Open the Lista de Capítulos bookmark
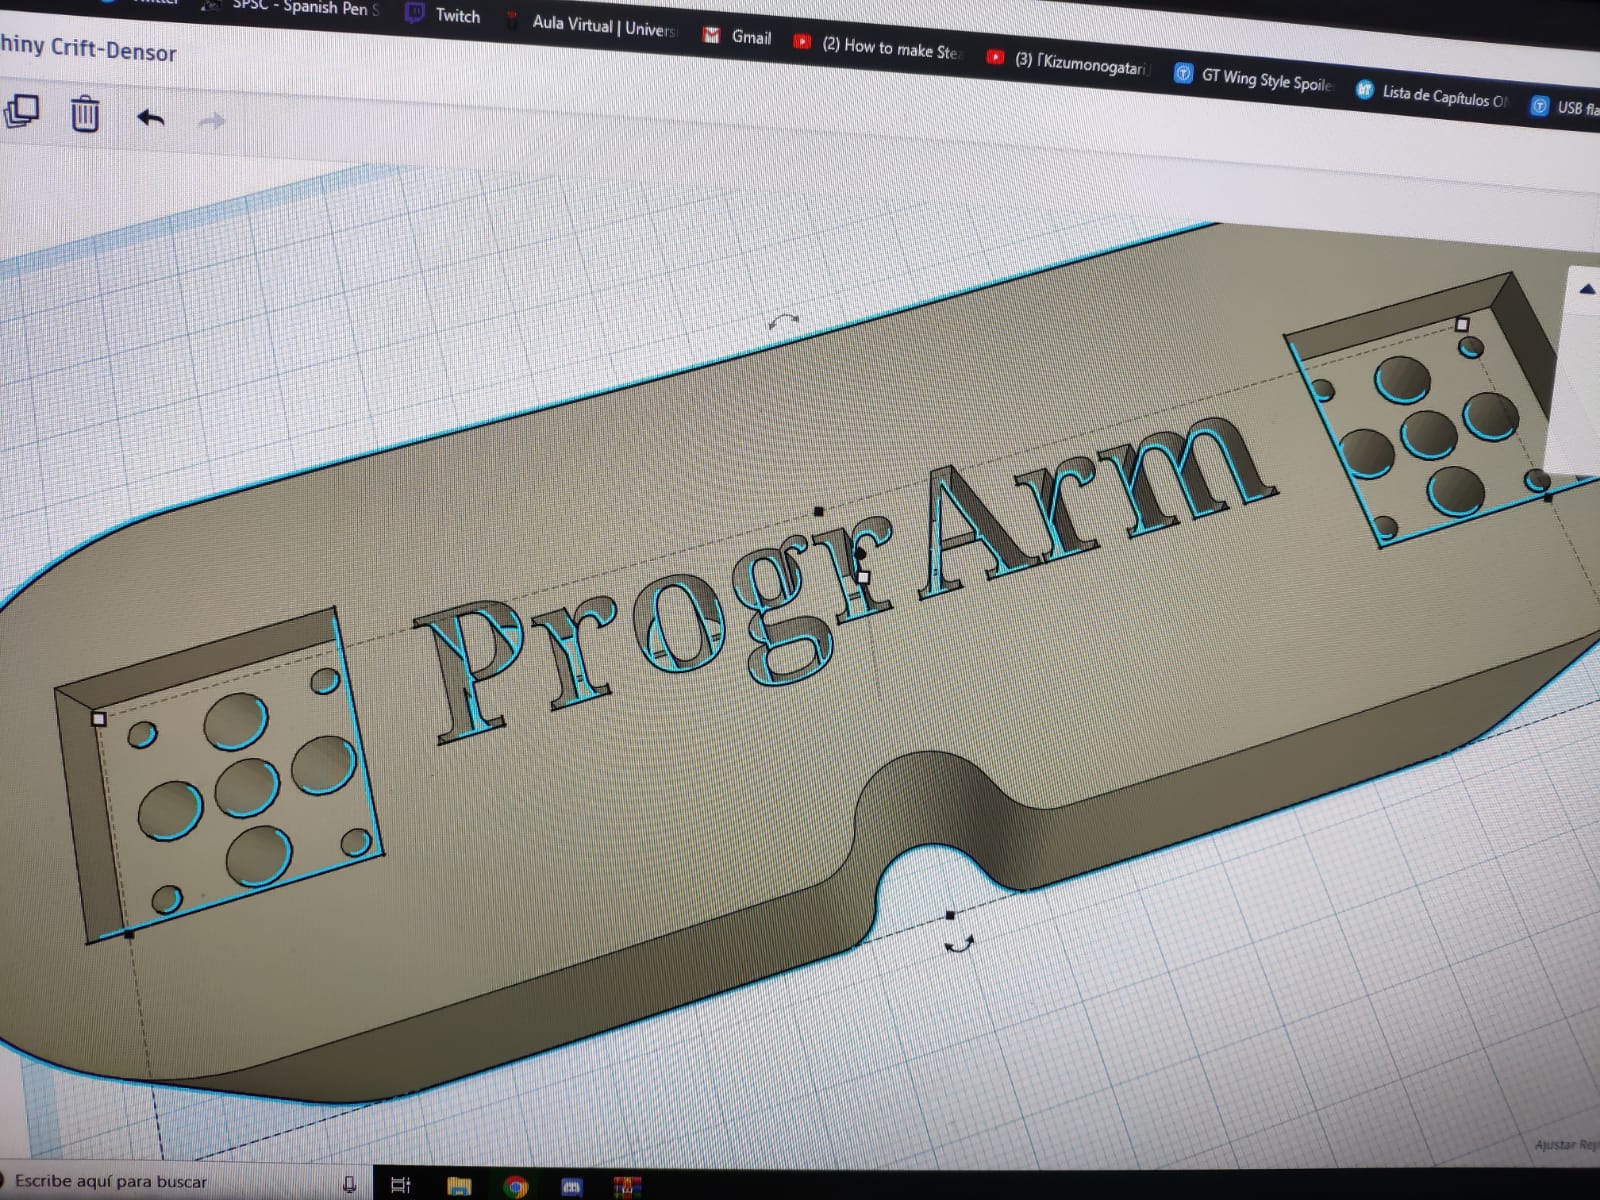Screen dimensions: 1600x1200 1432,95
